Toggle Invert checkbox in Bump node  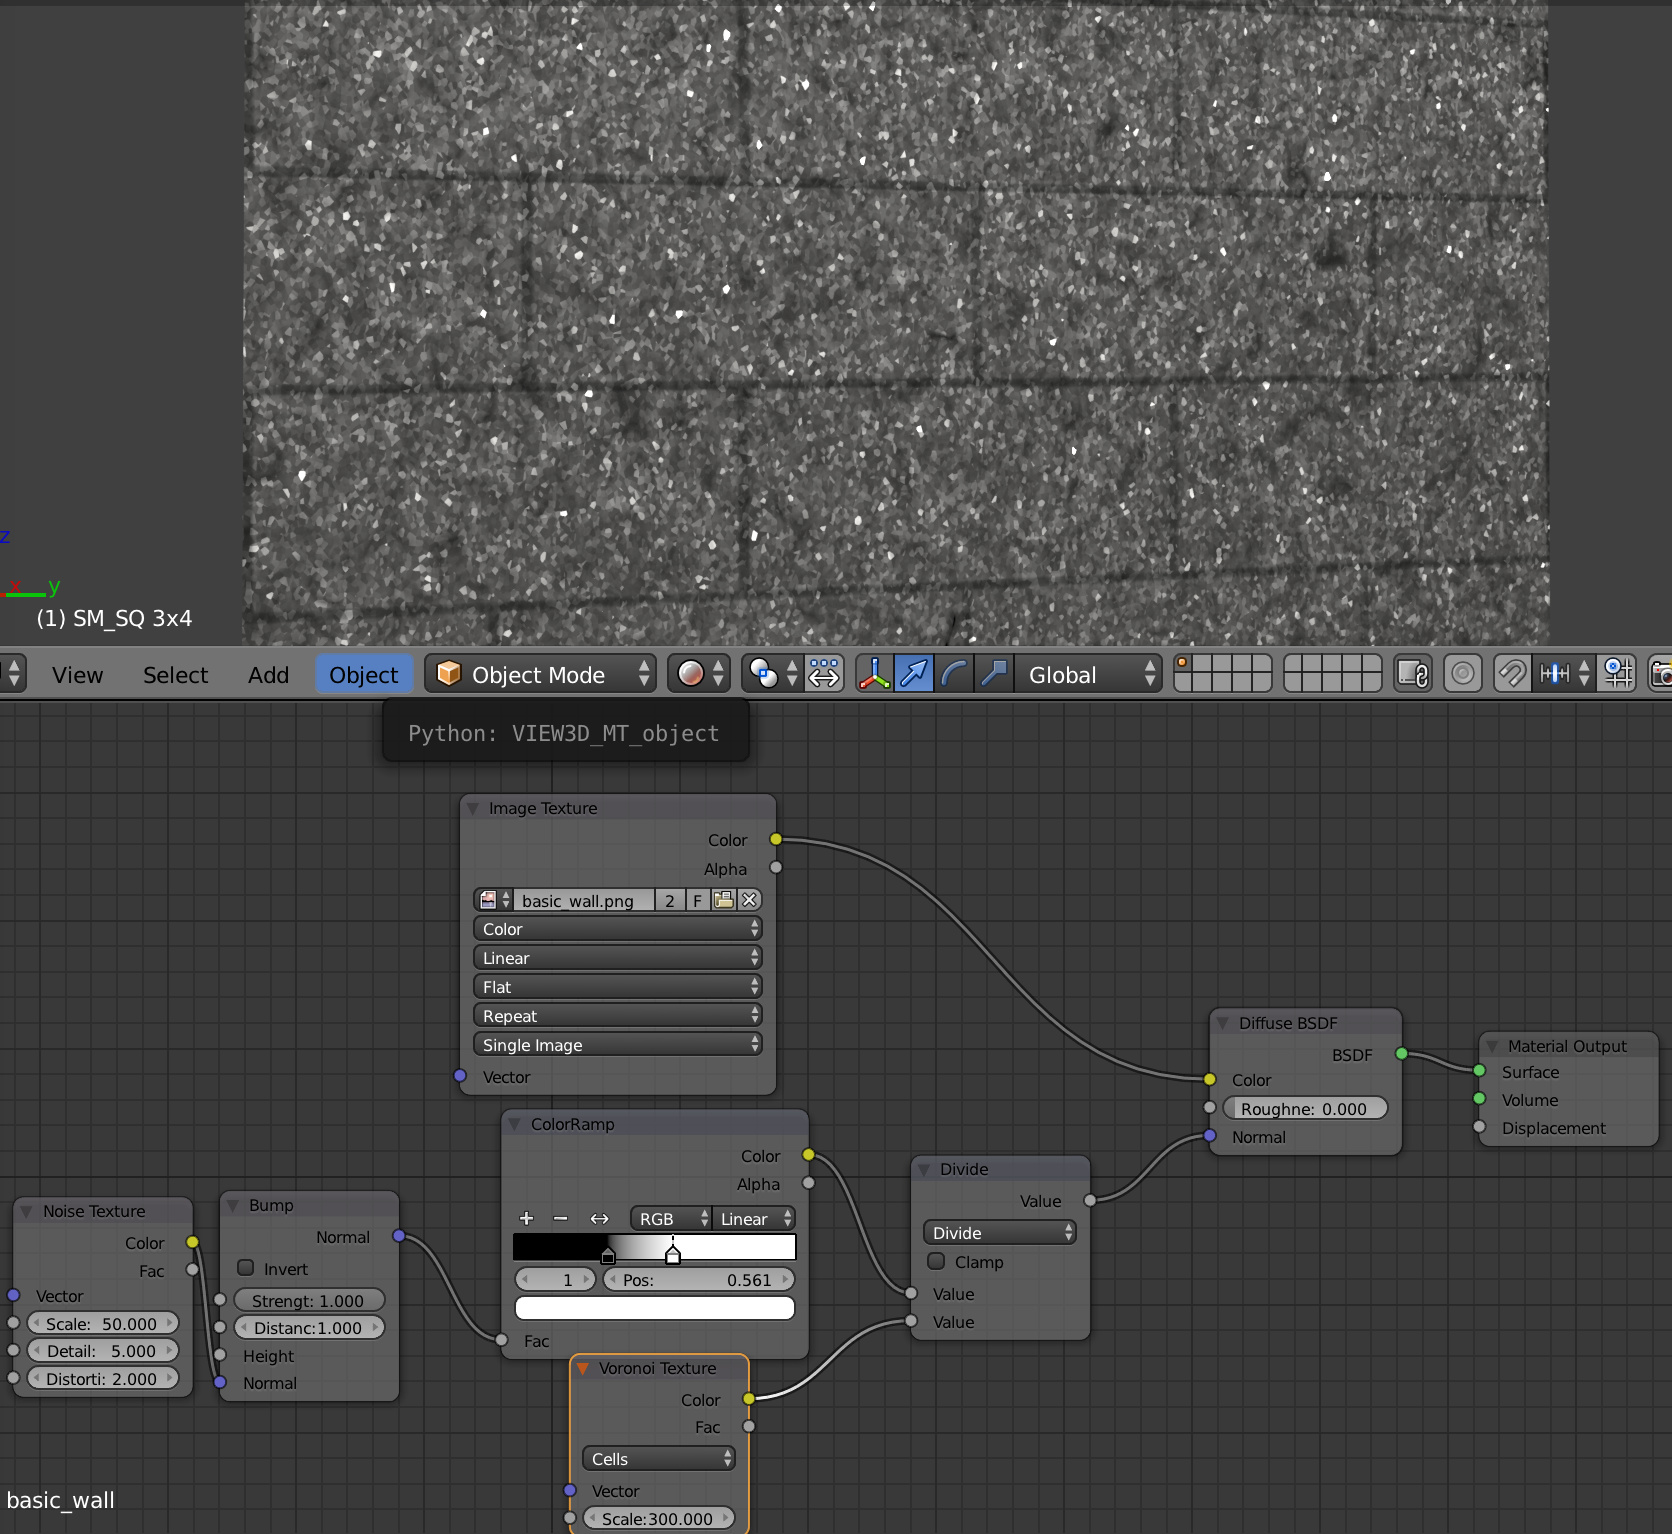(246, 1268)
